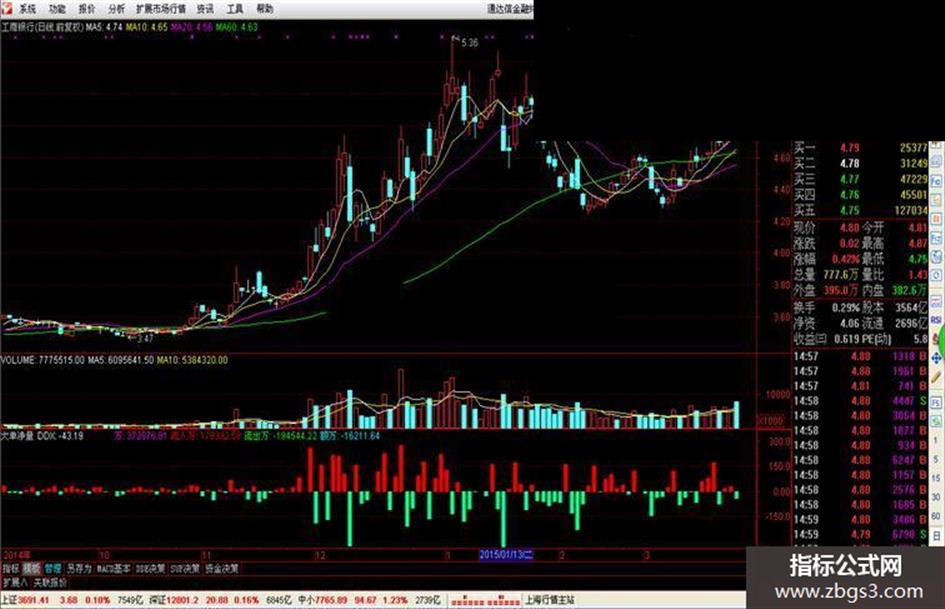Click the FS icon in right toolbar
The width and height of the screenshot is (945, 609).
click(x=935, y=402)
